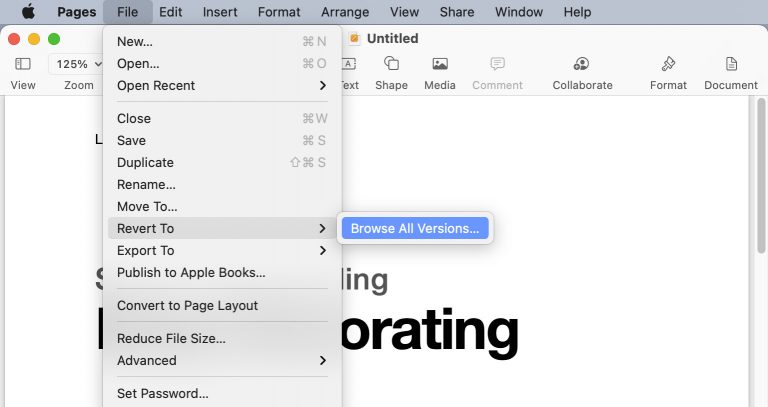Viewport: 768px width, 407px height.
Task: Choose Open... from the File menu
Action: pos(221,64)
